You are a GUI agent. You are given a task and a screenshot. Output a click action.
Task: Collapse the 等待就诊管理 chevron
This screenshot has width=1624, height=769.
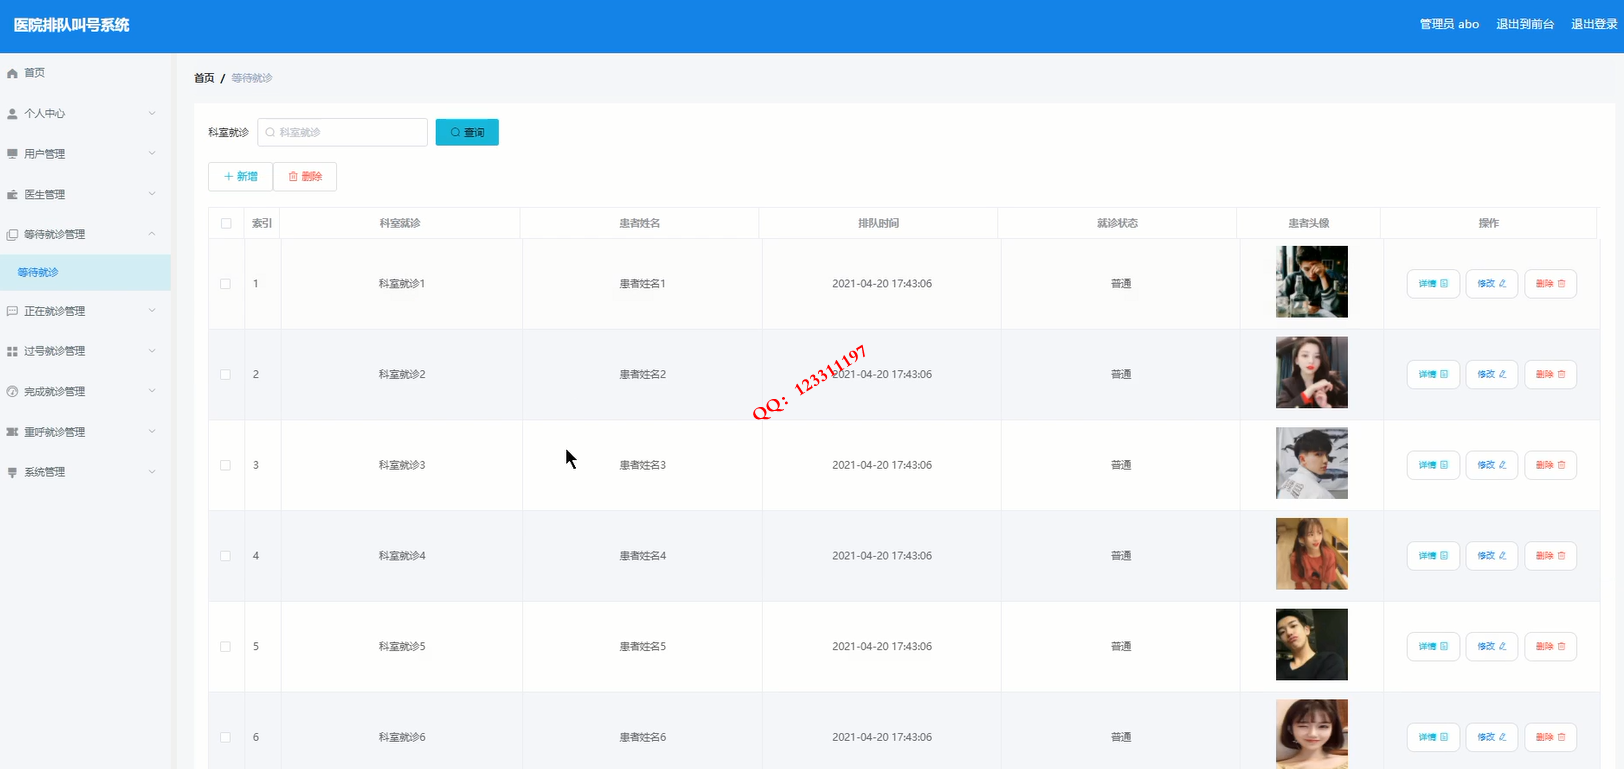tap(152, 234)
